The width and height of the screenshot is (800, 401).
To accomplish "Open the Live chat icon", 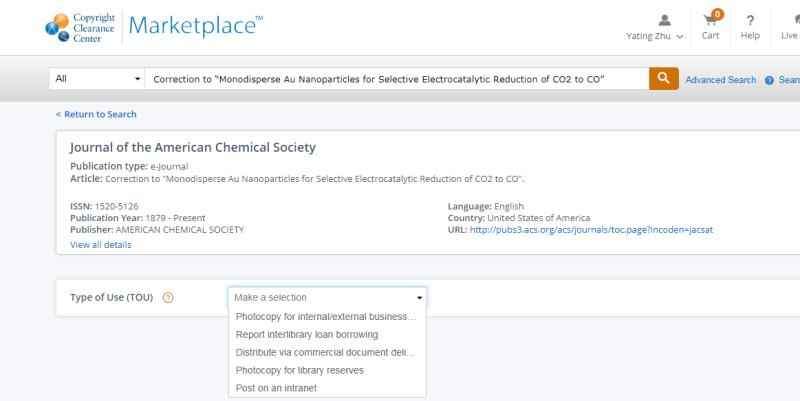I will (790, 20).
